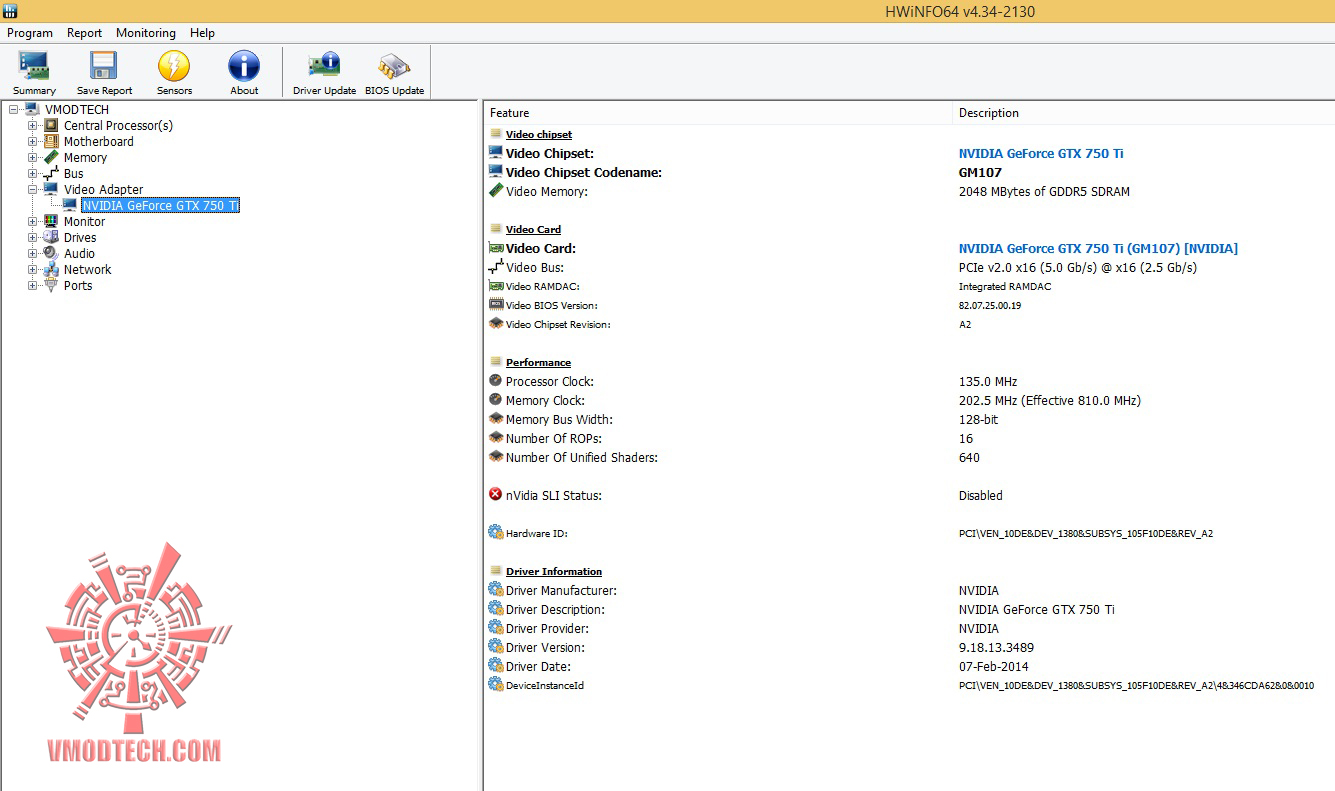The height and width of the screenshot is (791, 1335).
Task: Select NVIDIA GeForce GTX 750 Ti tree item
Action: pos(160,205)
